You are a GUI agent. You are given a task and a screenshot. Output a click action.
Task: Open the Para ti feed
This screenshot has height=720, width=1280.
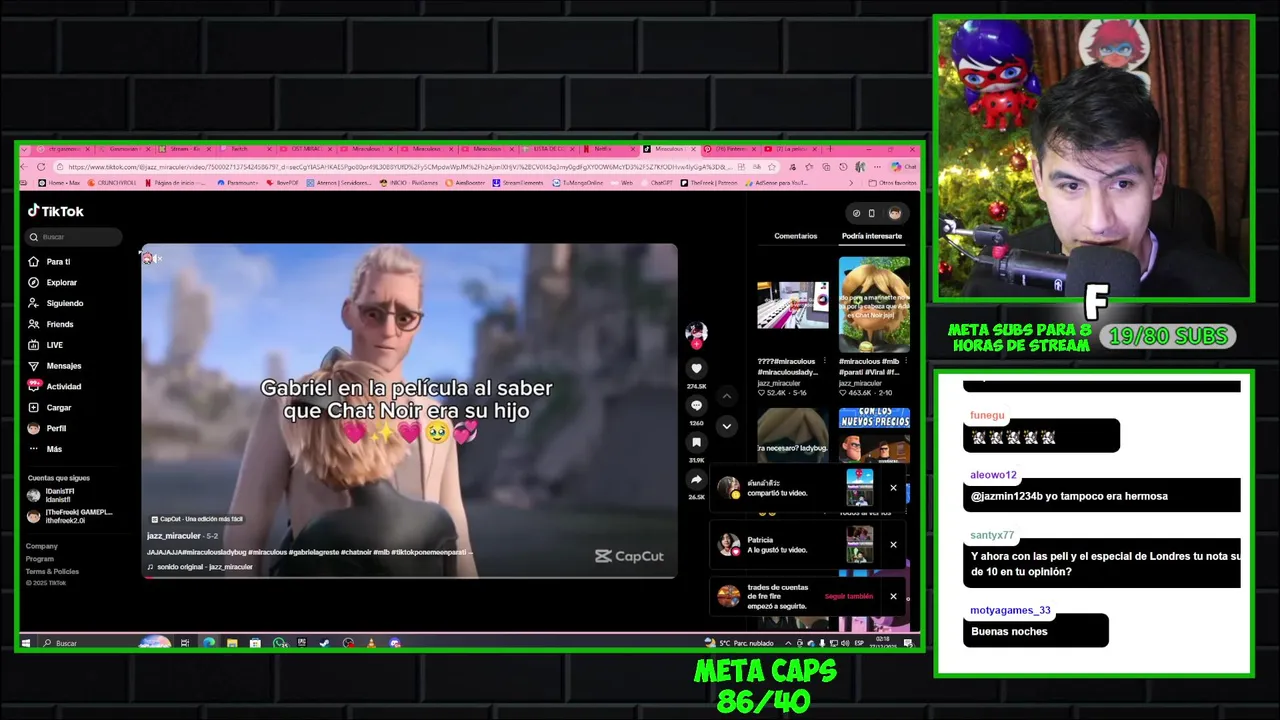[49, 262]
